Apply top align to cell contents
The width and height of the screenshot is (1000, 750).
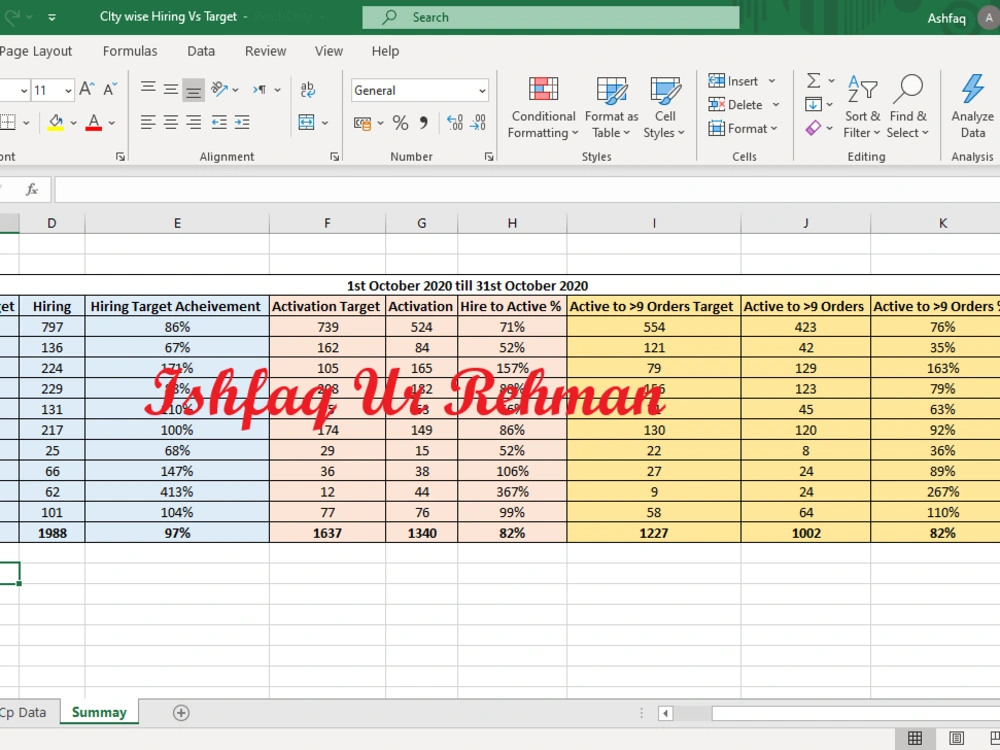[148, 90]
